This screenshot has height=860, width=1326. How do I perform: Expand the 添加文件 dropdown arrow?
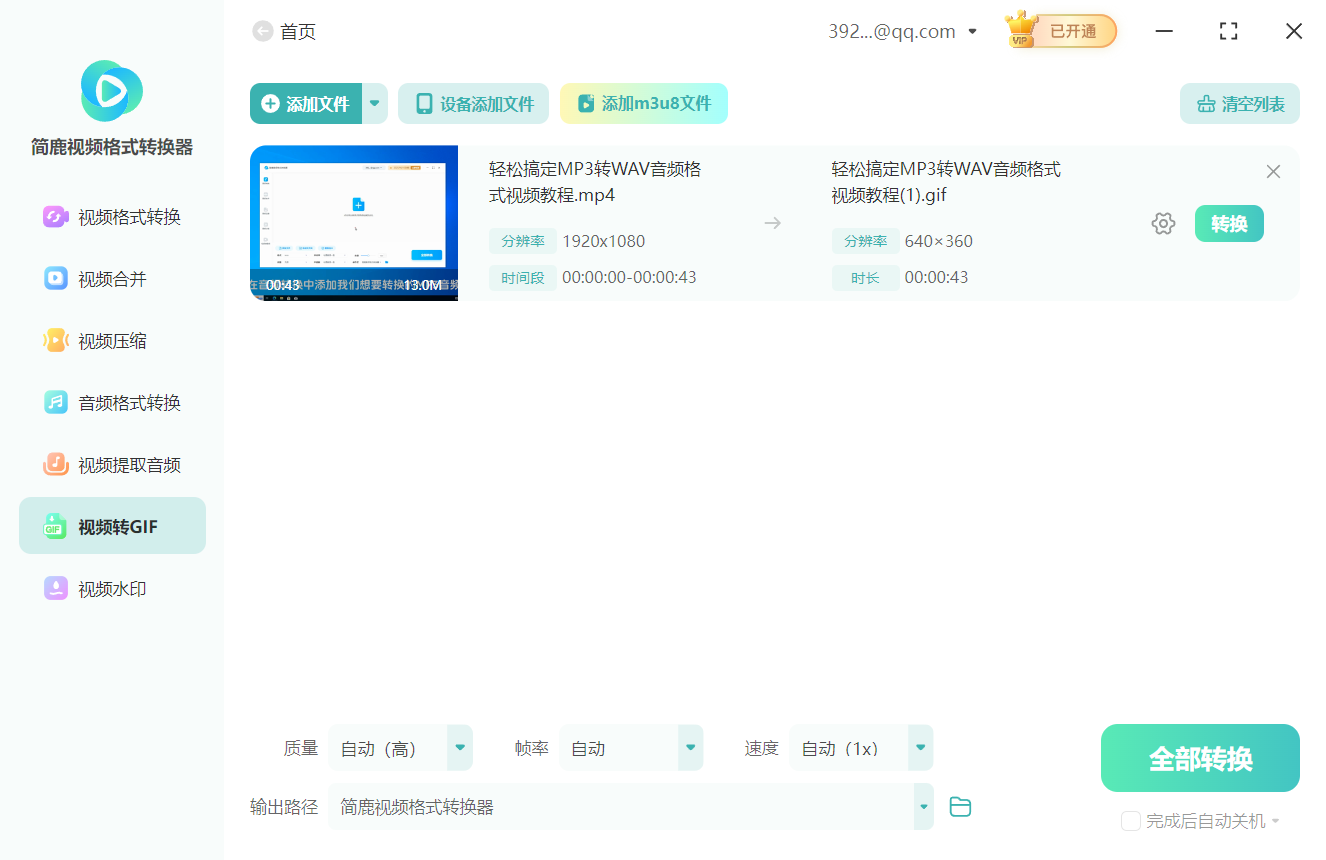click(374, 103)
